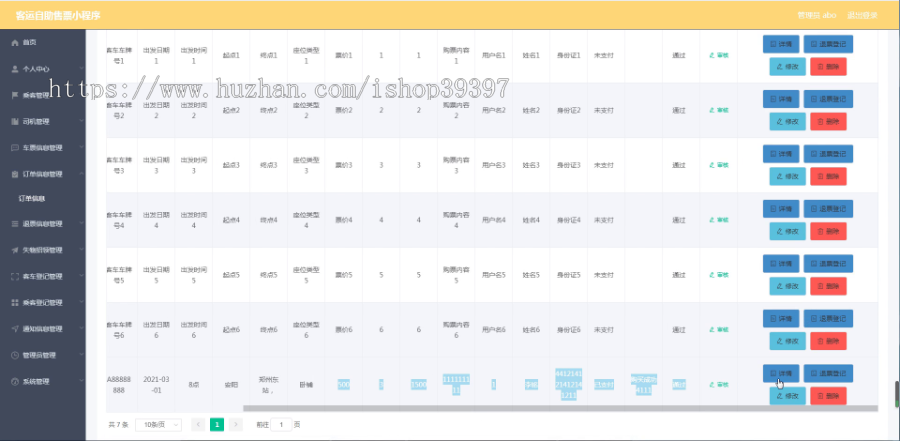
Task: Click 修改 for the 起点1 row
Action: point(788,67)
